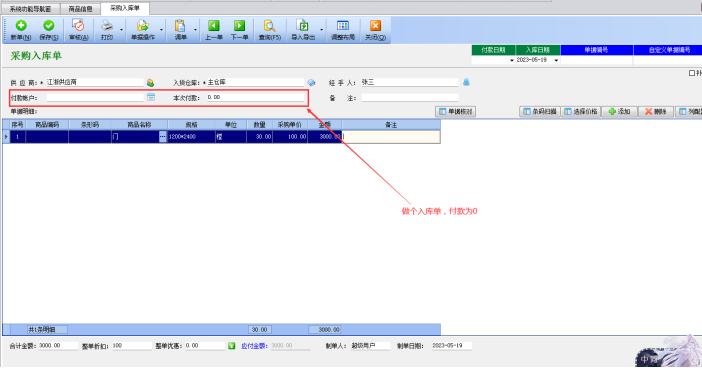
Task: Expand the 打印 print dropdown arrow
Action: tap(121, 30)
